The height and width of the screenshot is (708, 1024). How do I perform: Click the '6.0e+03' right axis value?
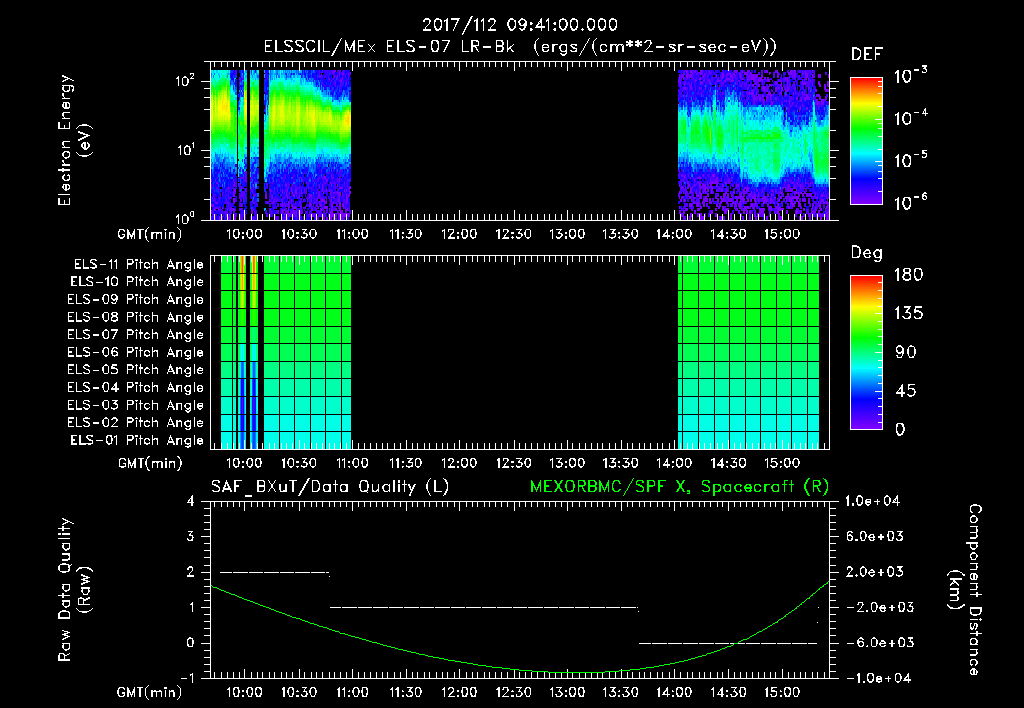click(875, 537)
